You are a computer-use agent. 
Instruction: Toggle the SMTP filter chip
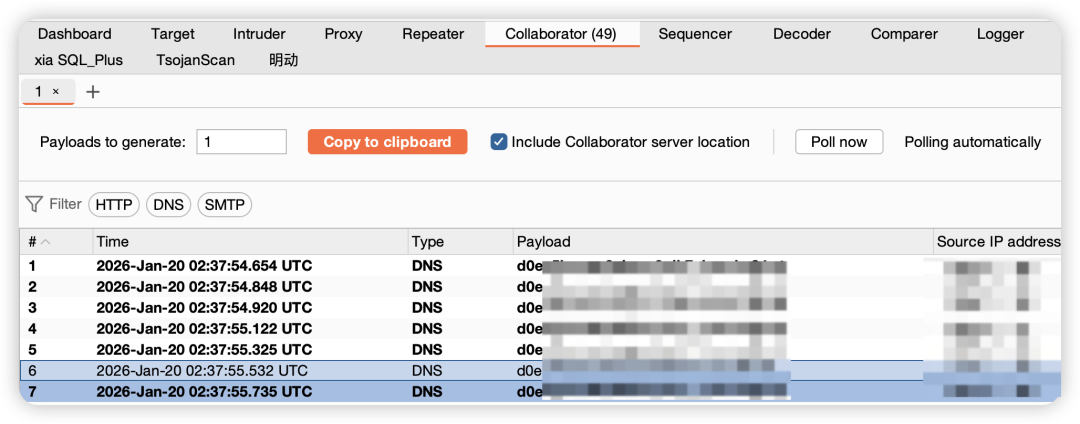pos(224,205)
